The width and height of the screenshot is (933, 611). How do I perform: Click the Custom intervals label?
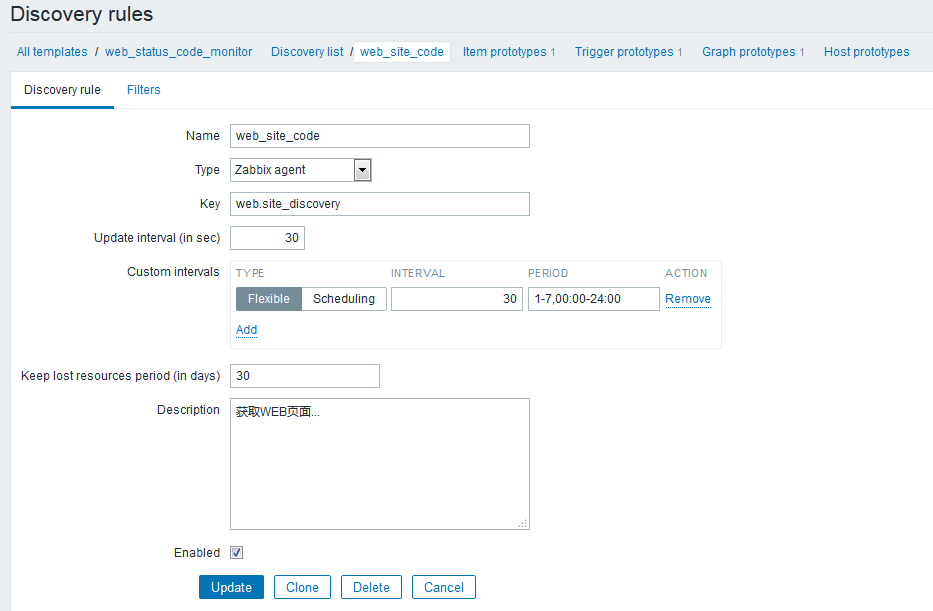pyautogui.click(x=173, y=272)
